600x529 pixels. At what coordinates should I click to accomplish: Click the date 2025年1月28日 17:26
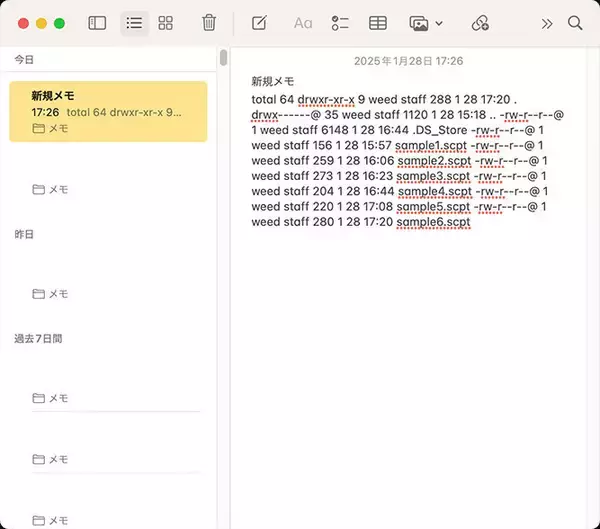(x=408, y=61)
